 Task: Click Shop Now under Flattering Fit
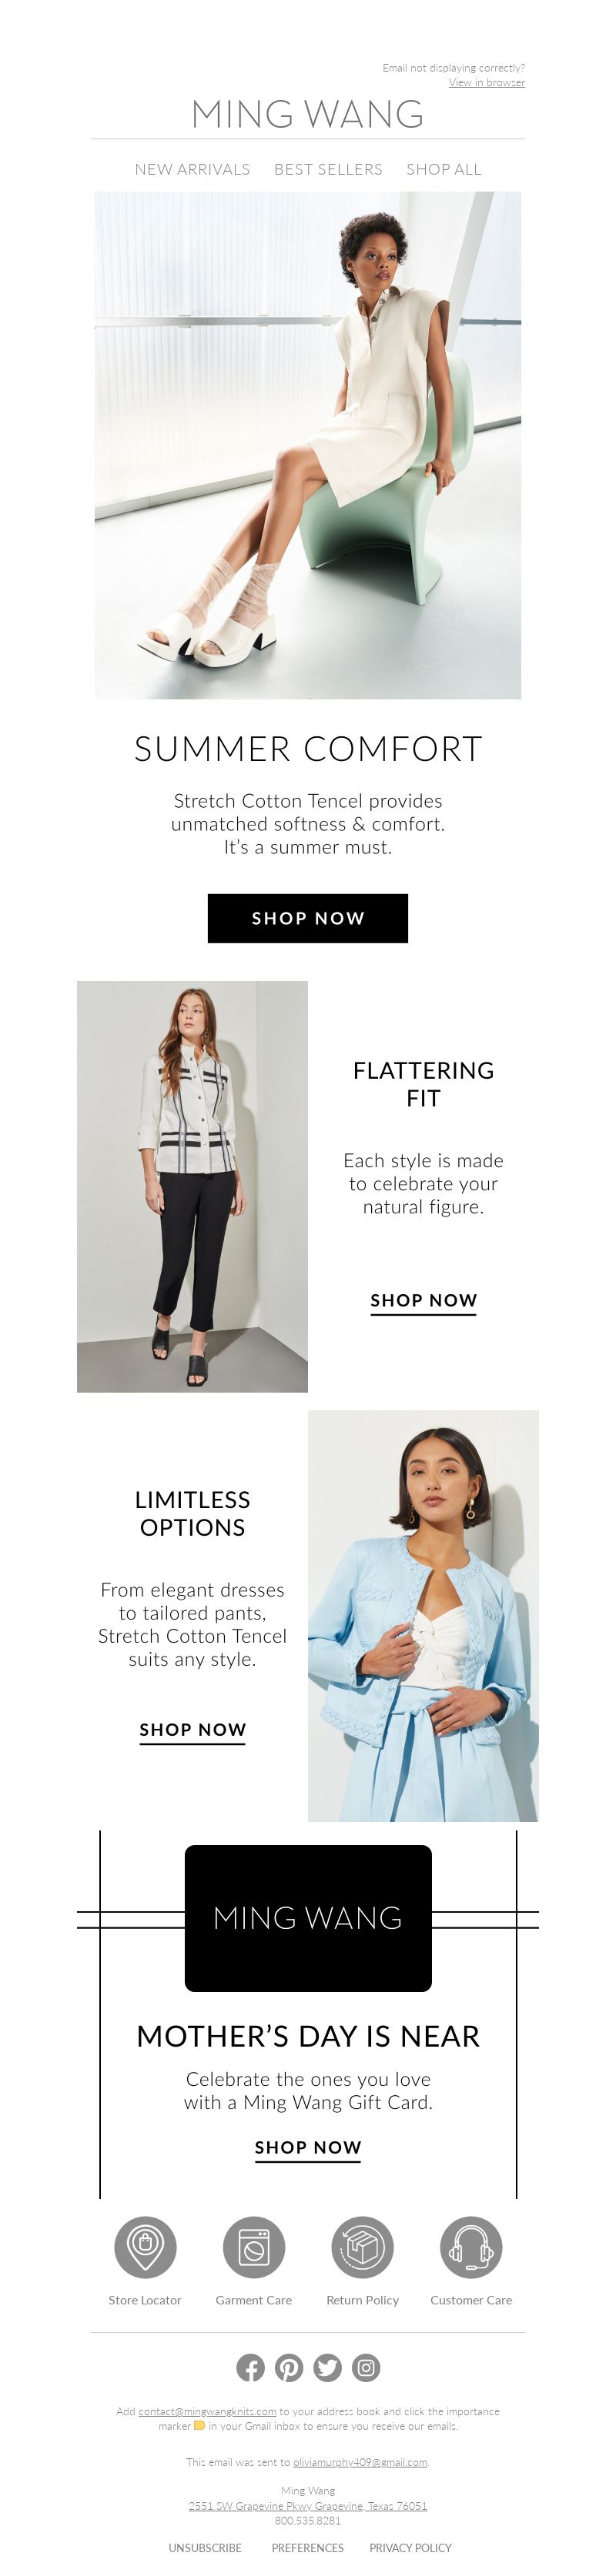coord(424,1300)
